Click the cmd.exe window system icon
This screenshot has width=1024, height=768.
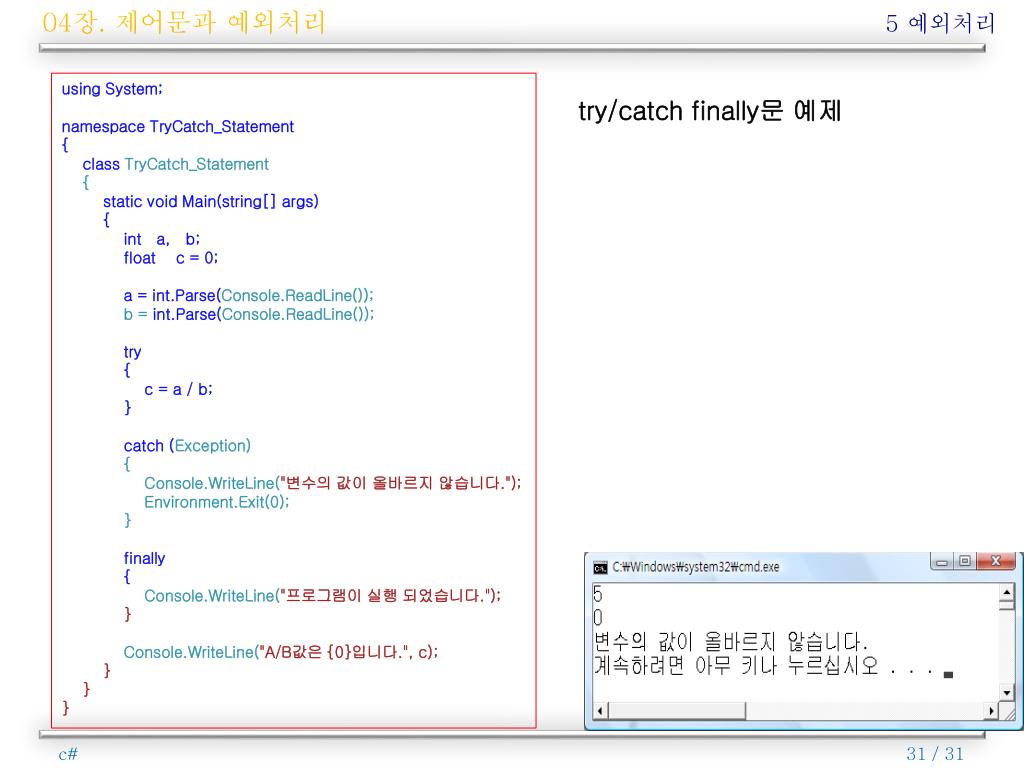point(600,568)
